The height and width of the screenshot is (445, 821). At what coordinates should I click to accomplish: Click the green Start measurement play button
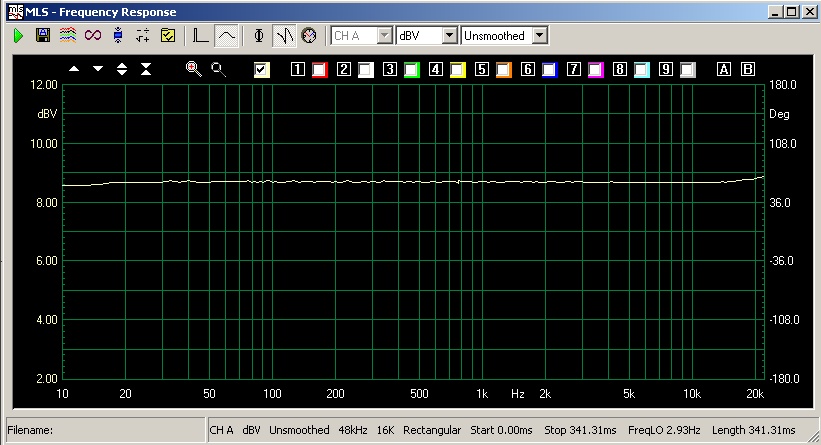[18, 36]
